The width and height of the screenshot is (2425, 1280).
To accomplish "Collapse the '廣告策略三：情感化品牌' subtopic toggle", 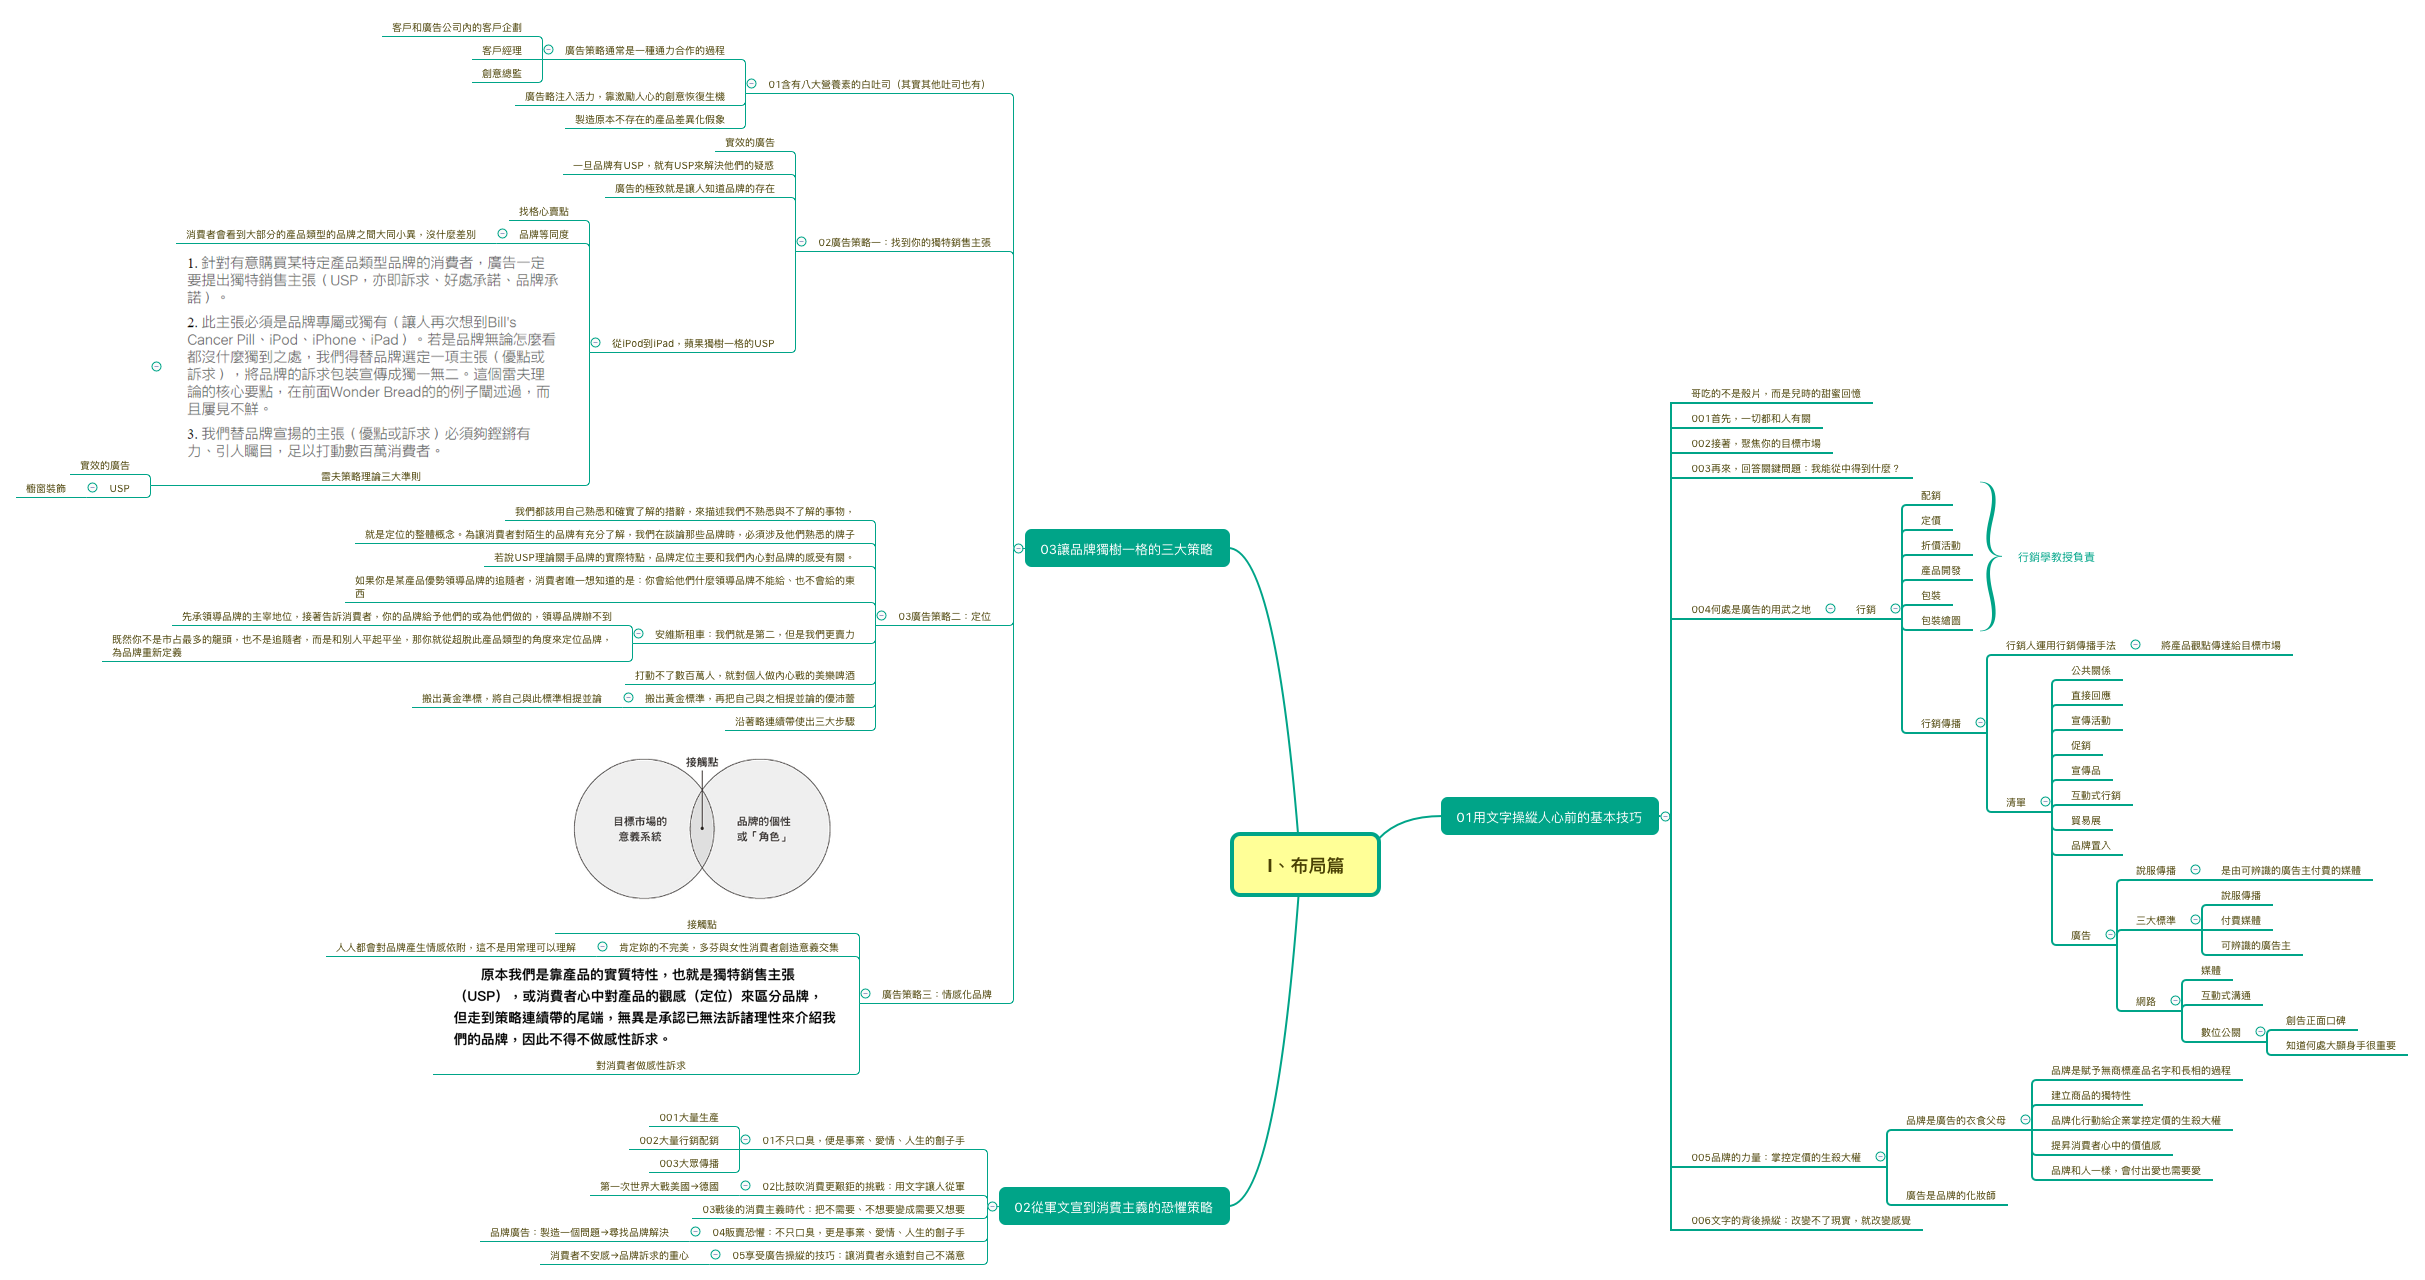I will [x=865, y=994].
